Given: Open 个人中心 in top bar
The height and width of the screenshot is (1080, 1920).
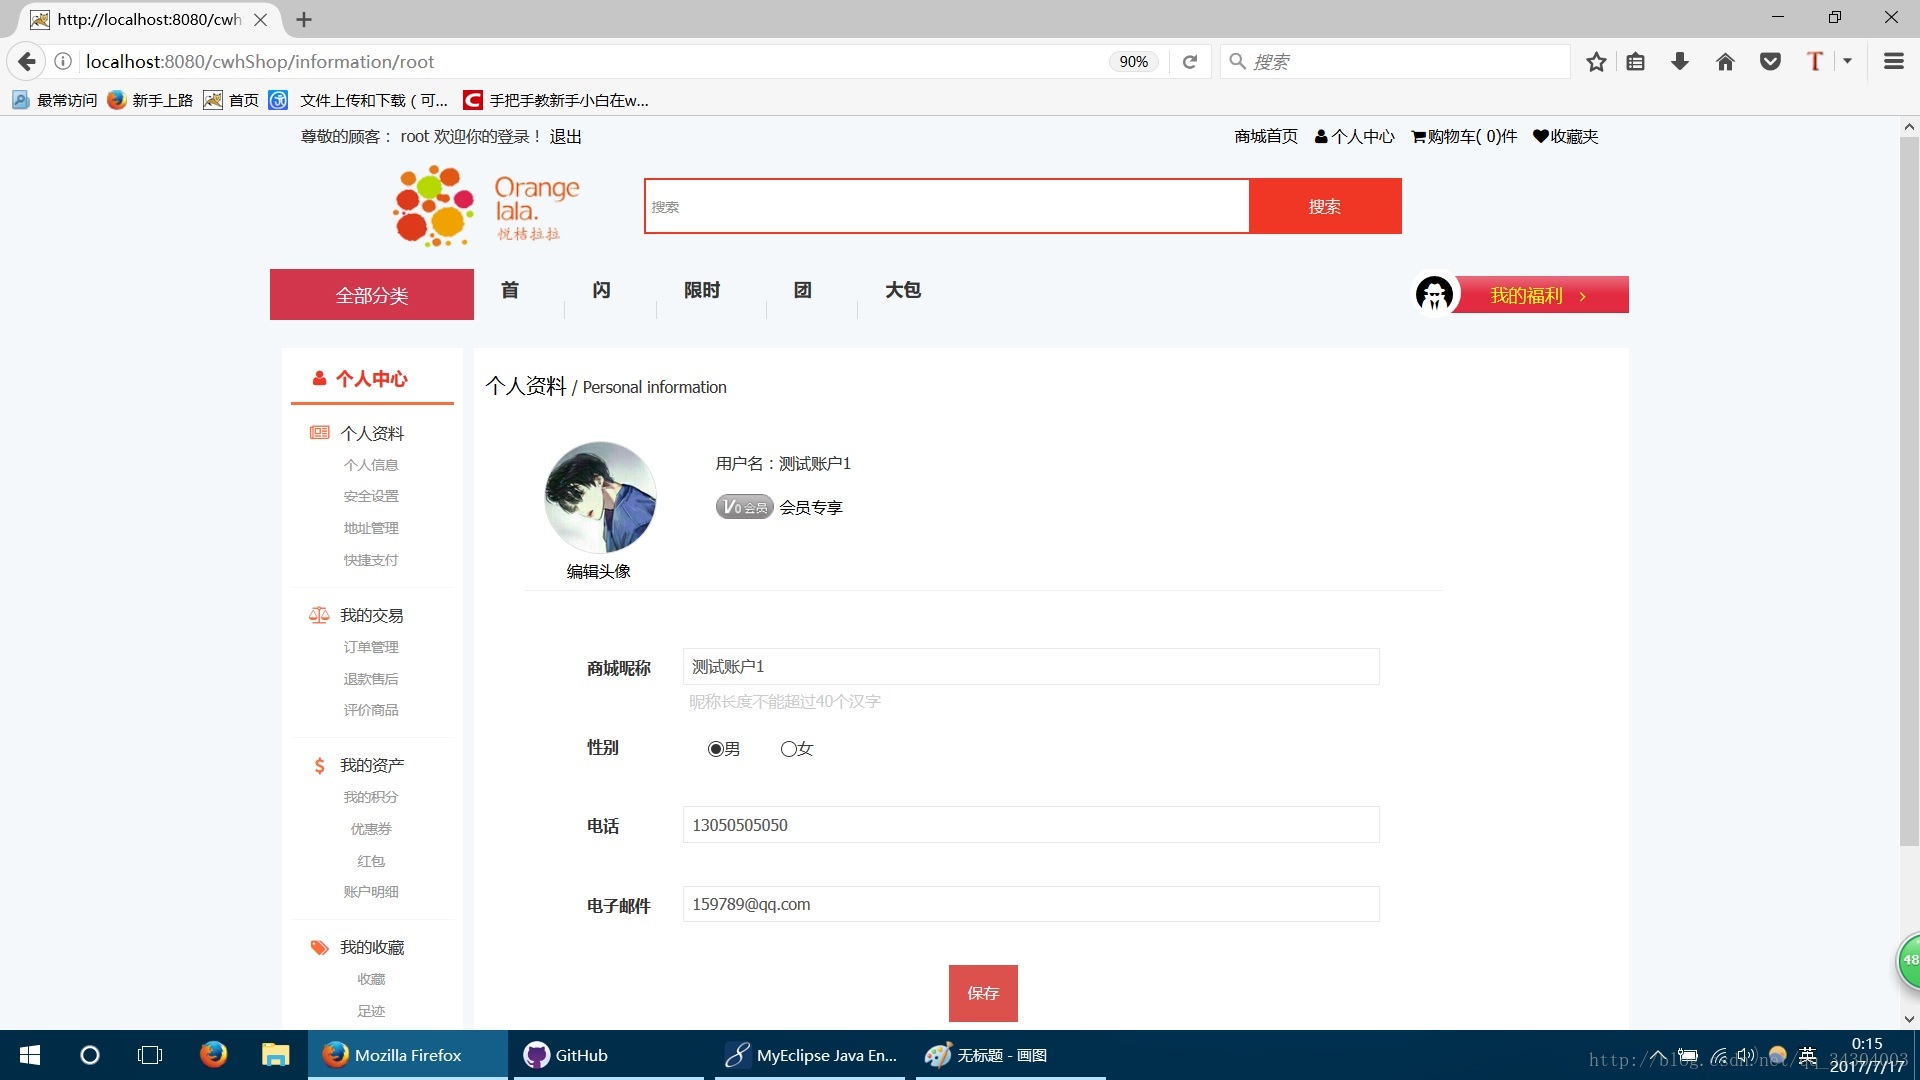Looking at the screenshot, I should [x=1355, y=137].
